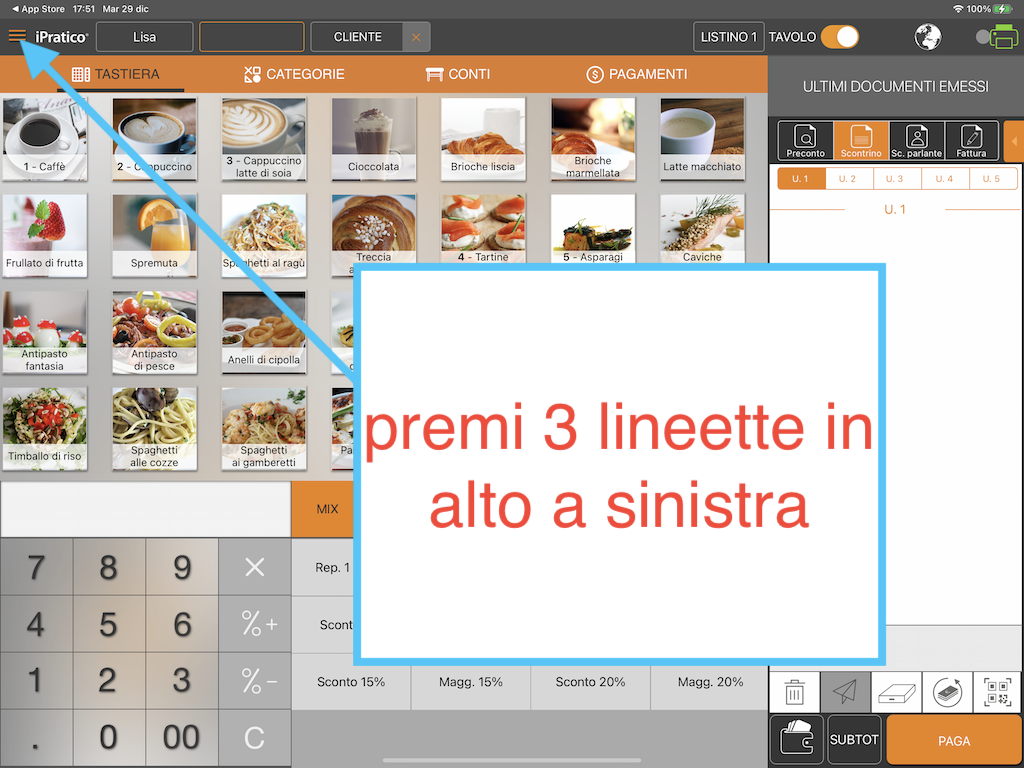Add Brioche marmellata product
This screenshot has height=768, width=1024.
tap(593, 139)
